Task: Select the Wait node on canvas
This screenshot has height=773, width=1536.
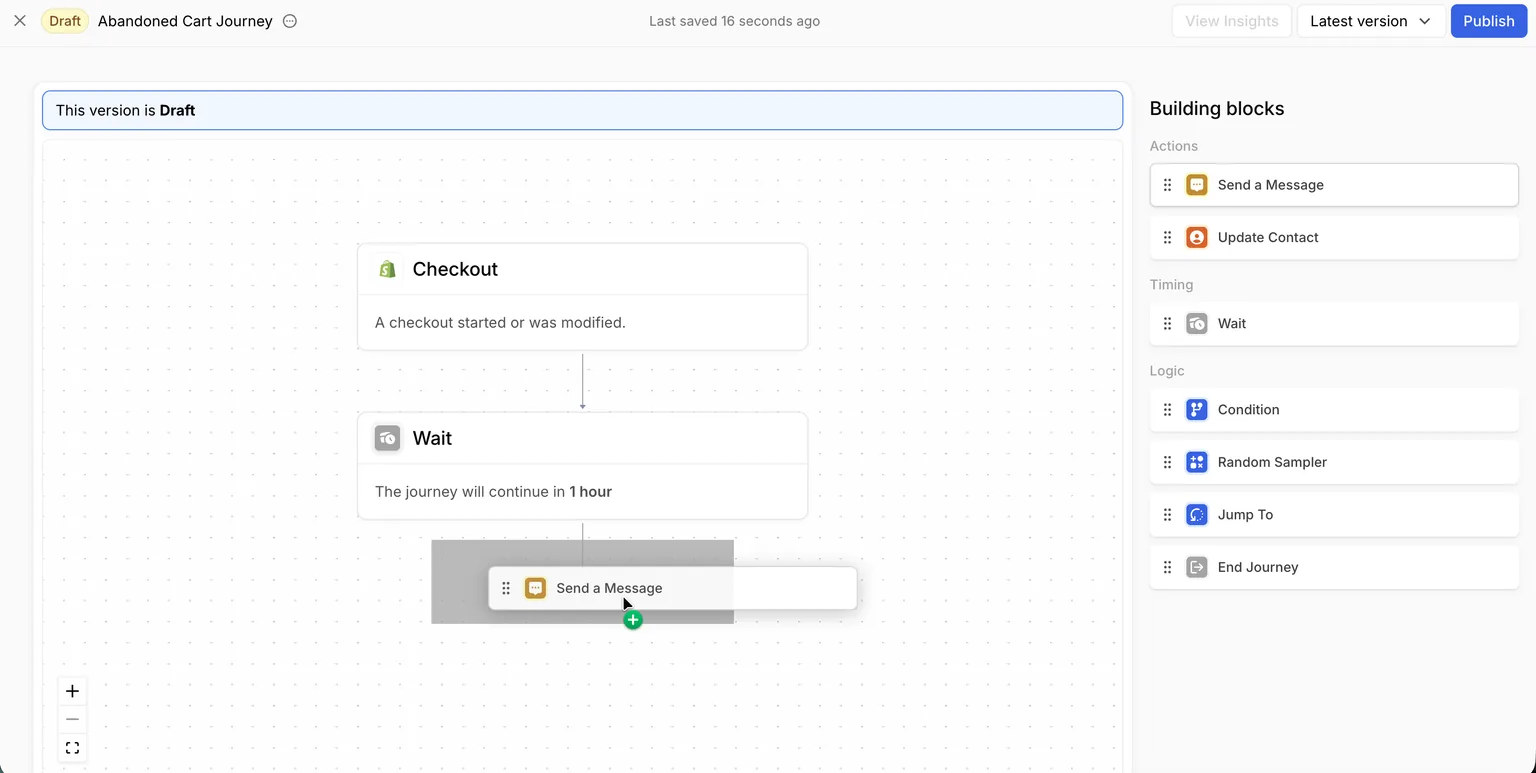Action: [582, 466]
